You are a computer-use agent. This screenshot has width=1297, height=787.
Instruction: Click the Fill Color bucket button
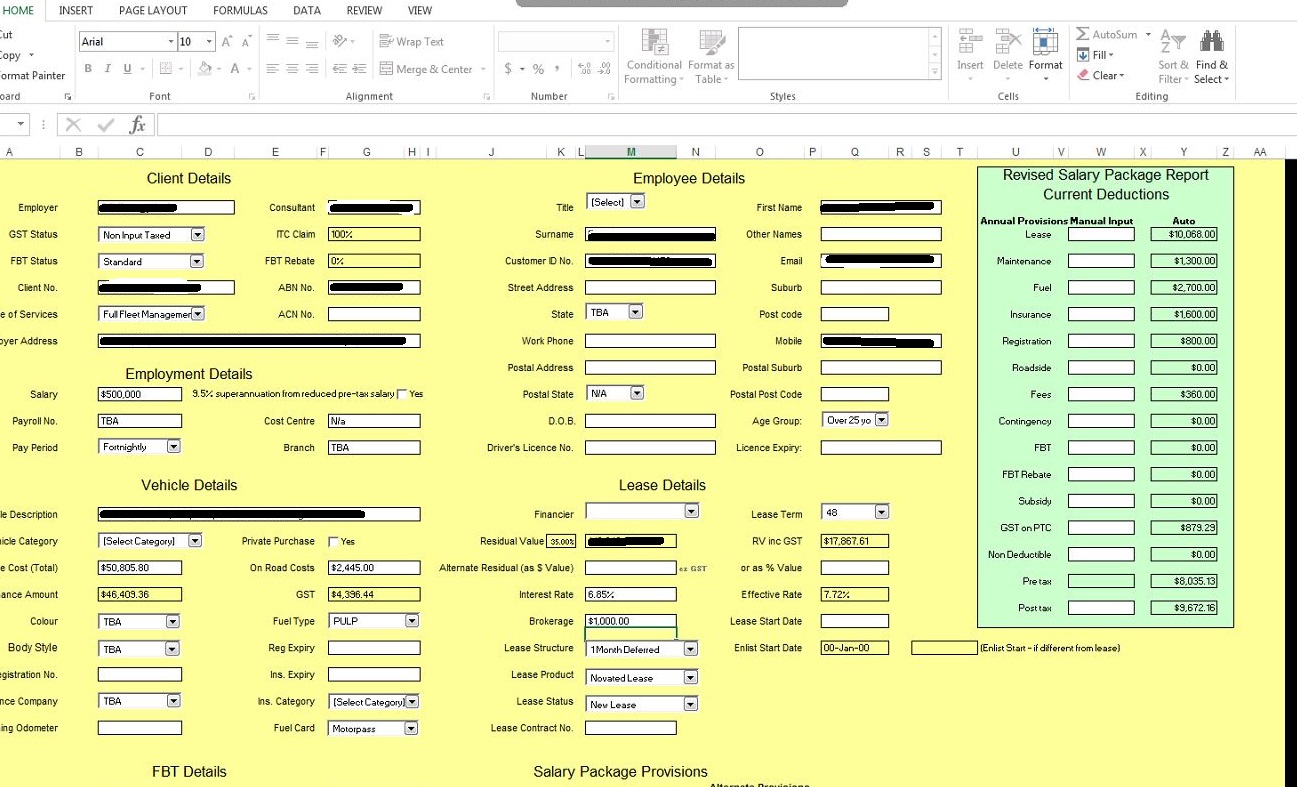(205, 69)
